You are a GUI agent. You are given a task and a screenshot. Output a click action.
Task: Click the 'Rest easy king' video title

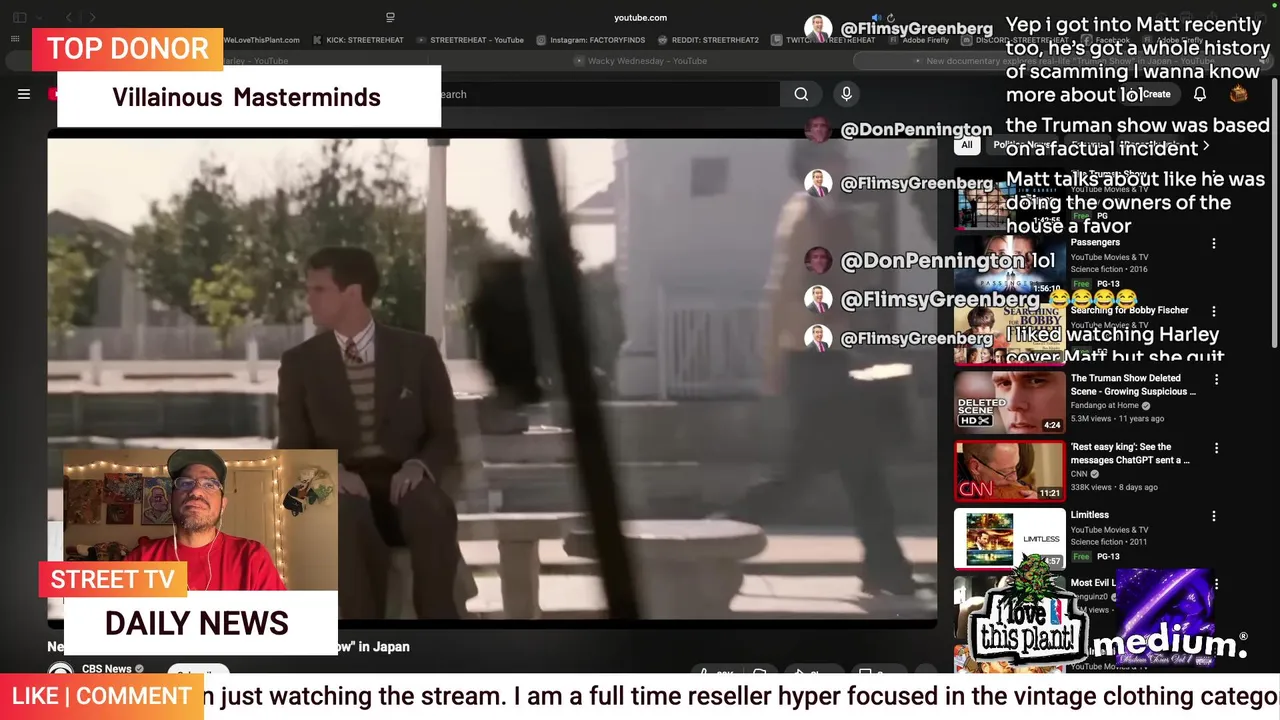coord(1130,454)
